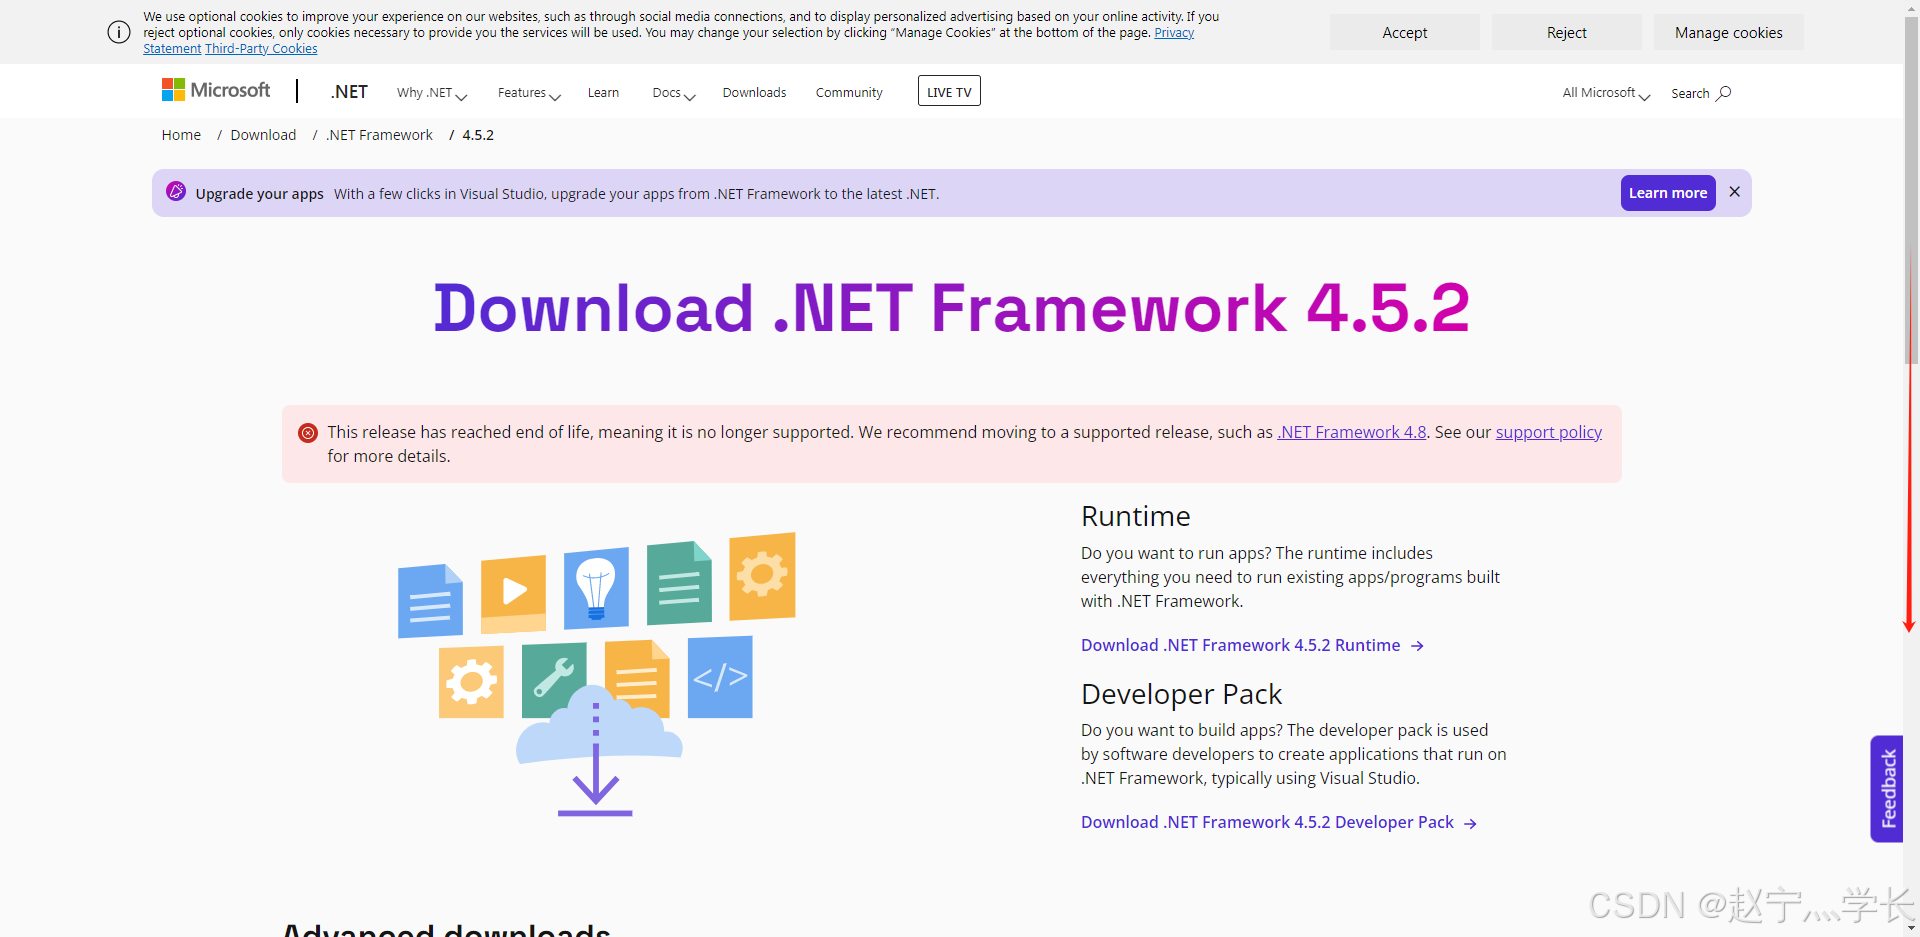Viewport: 1920px width, 937px height.
Task: Open the support policy link
Action: pos(1549,432)
